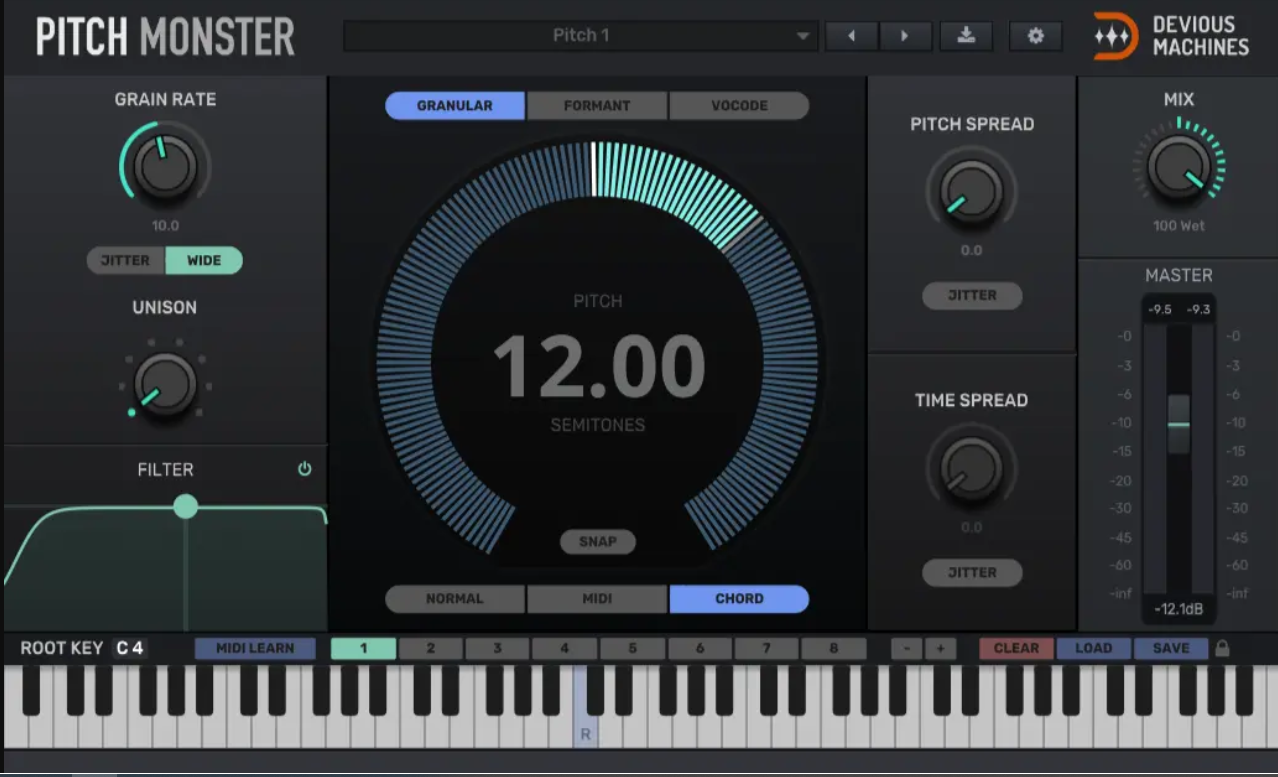
Task: Select the MIDI pitch mode
Action: click(x=597, y=599)
